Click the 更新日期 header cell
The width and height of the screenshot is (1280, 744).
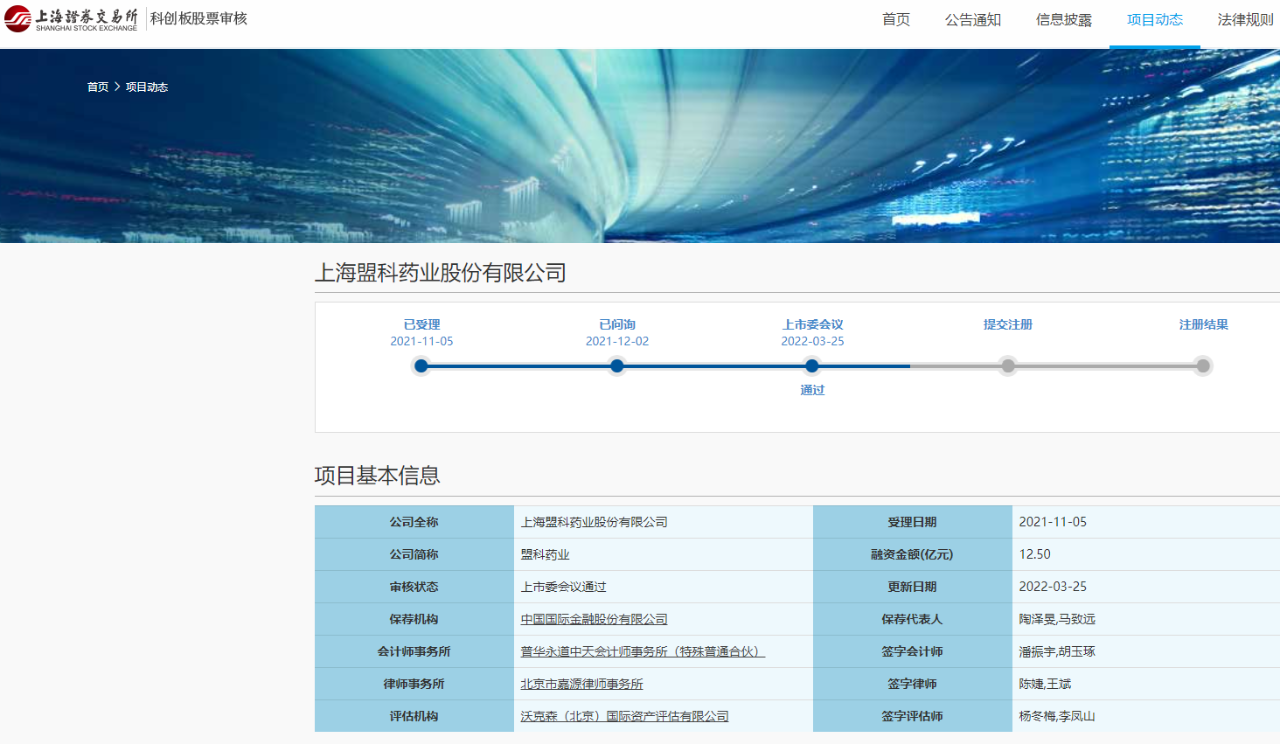(x=912, y=587)
